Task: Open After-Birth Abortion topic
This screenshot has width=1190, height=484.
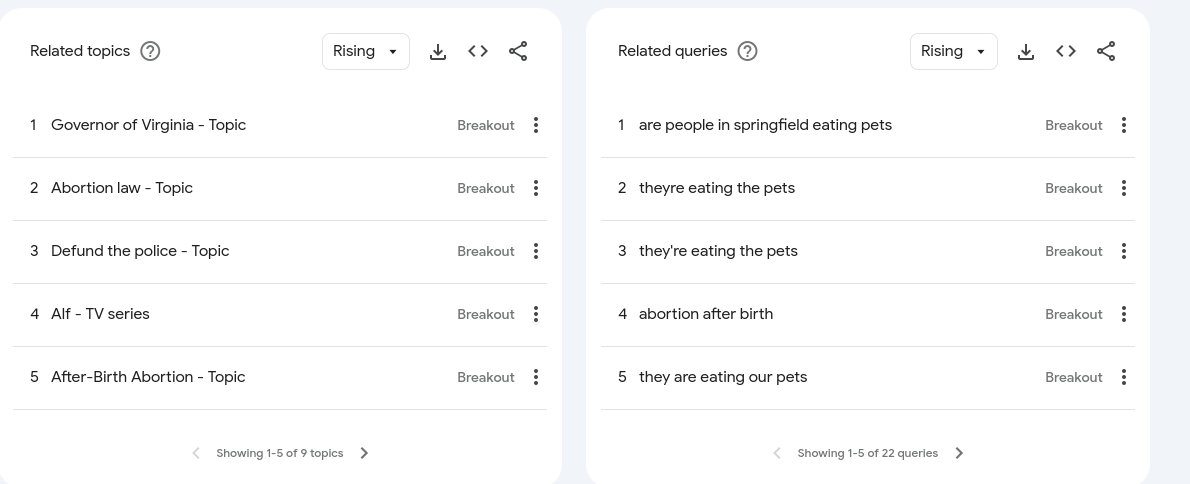Action: (x=148, y=377)
